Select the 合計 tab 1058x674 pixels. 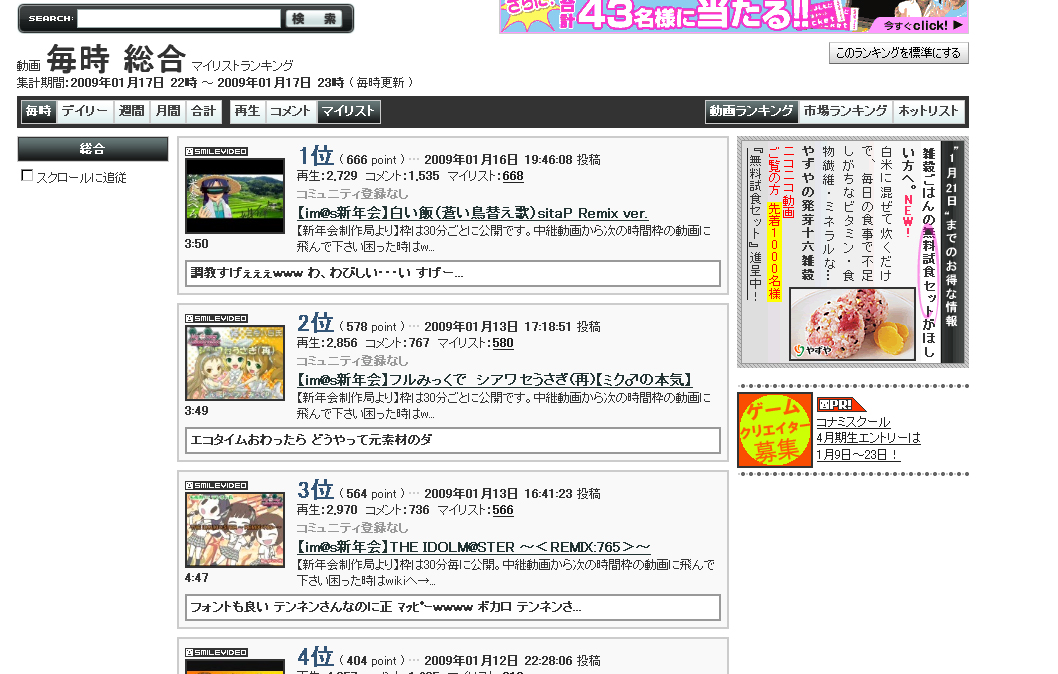tap(203, 111)
